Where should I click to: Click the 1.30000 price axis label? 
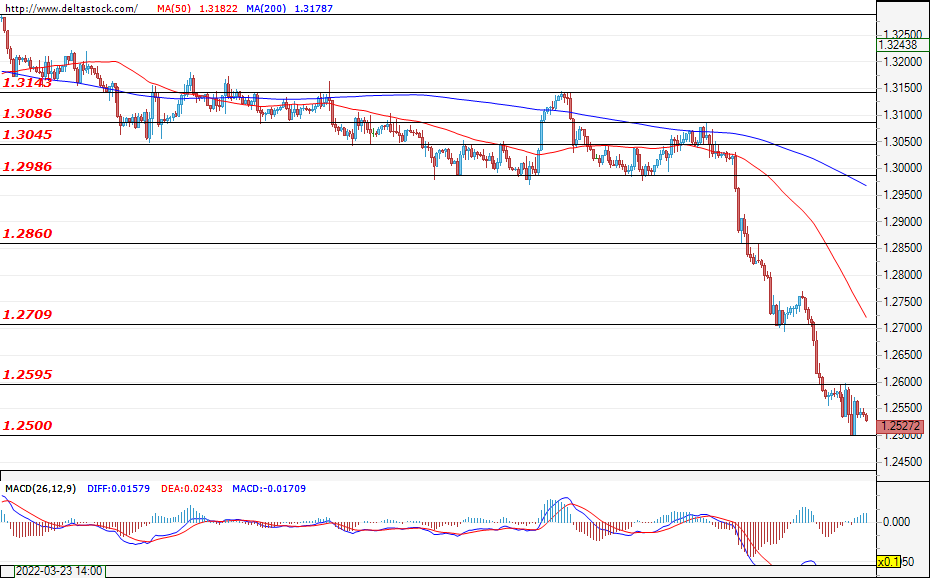[903, 168]
